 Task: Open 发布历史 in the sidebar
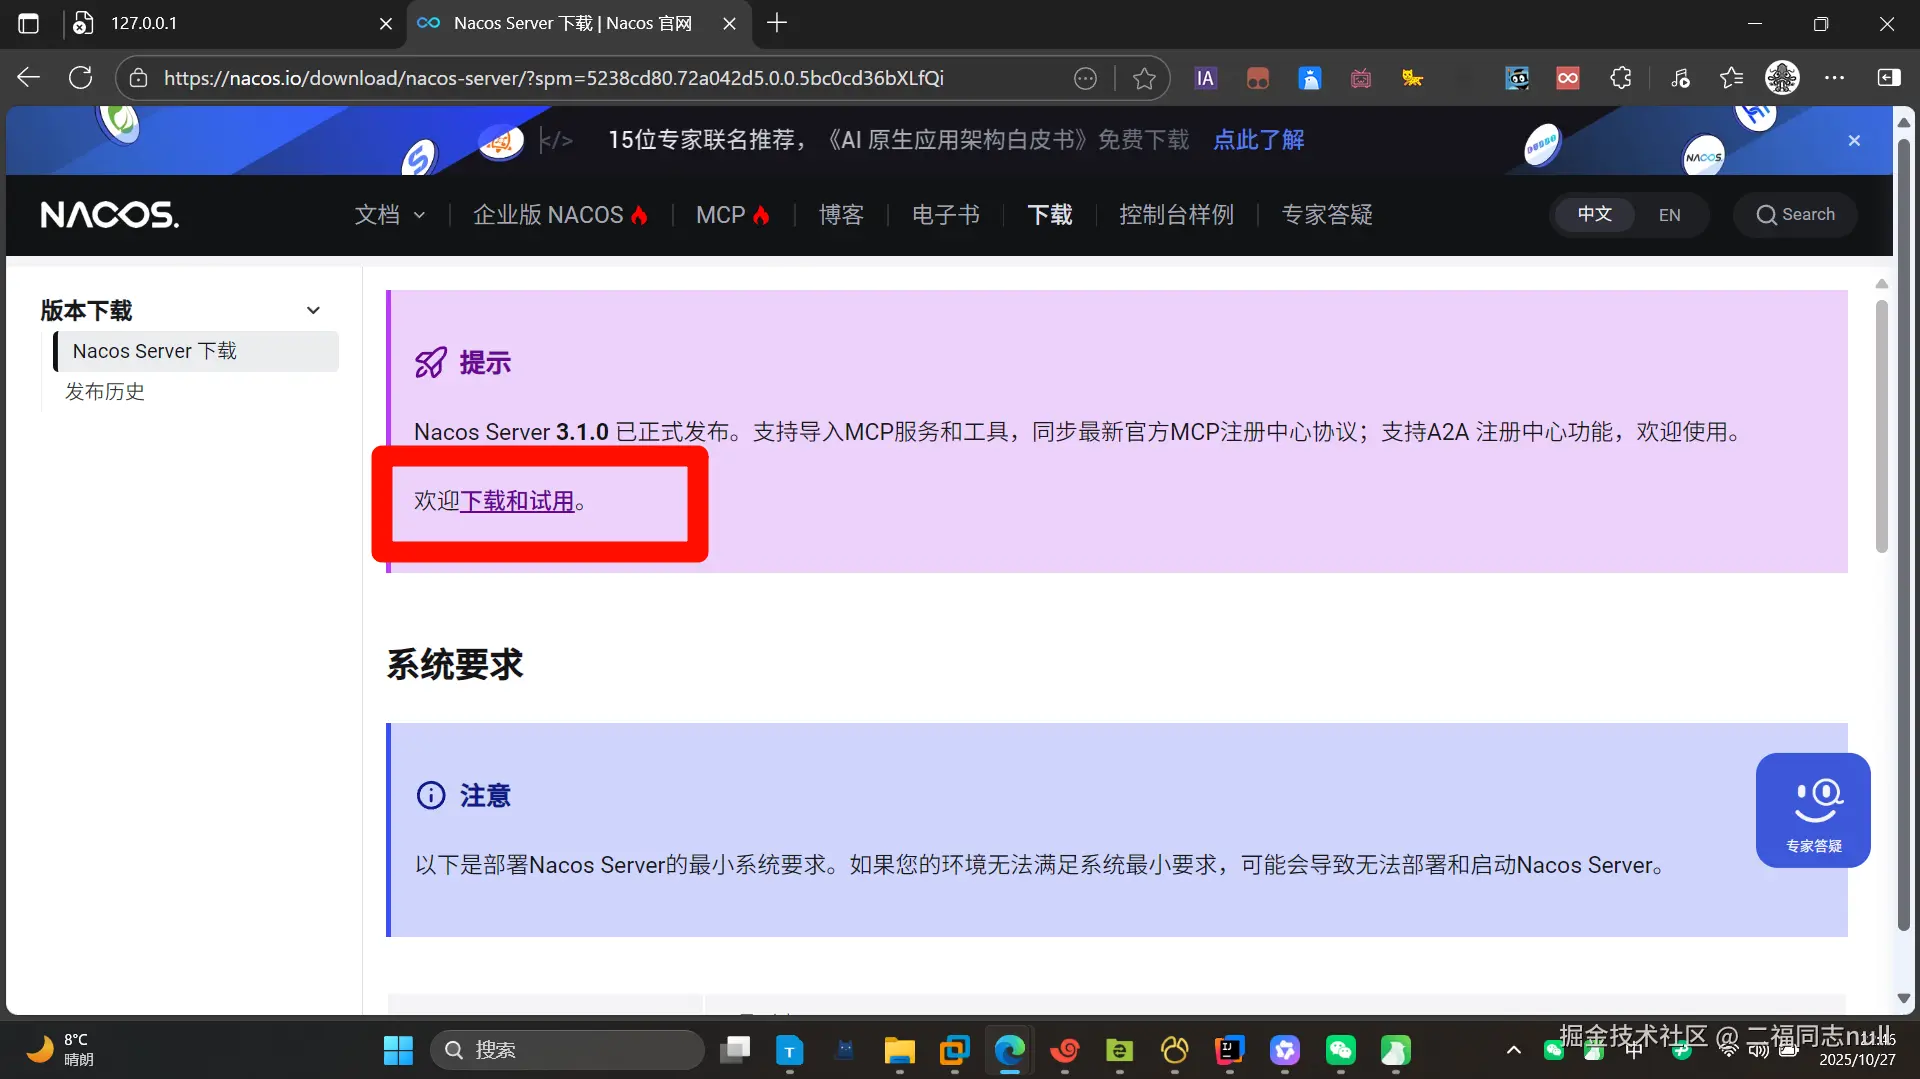pos(105,392)
